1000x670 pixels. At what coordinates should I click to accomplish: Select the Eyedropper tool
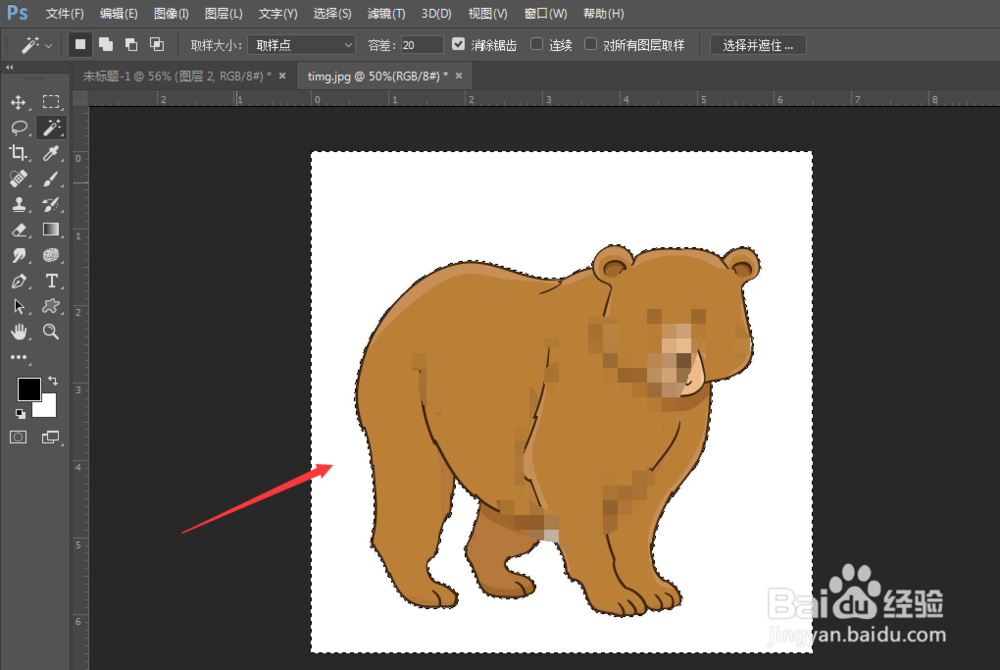click(x=51, y=153)
